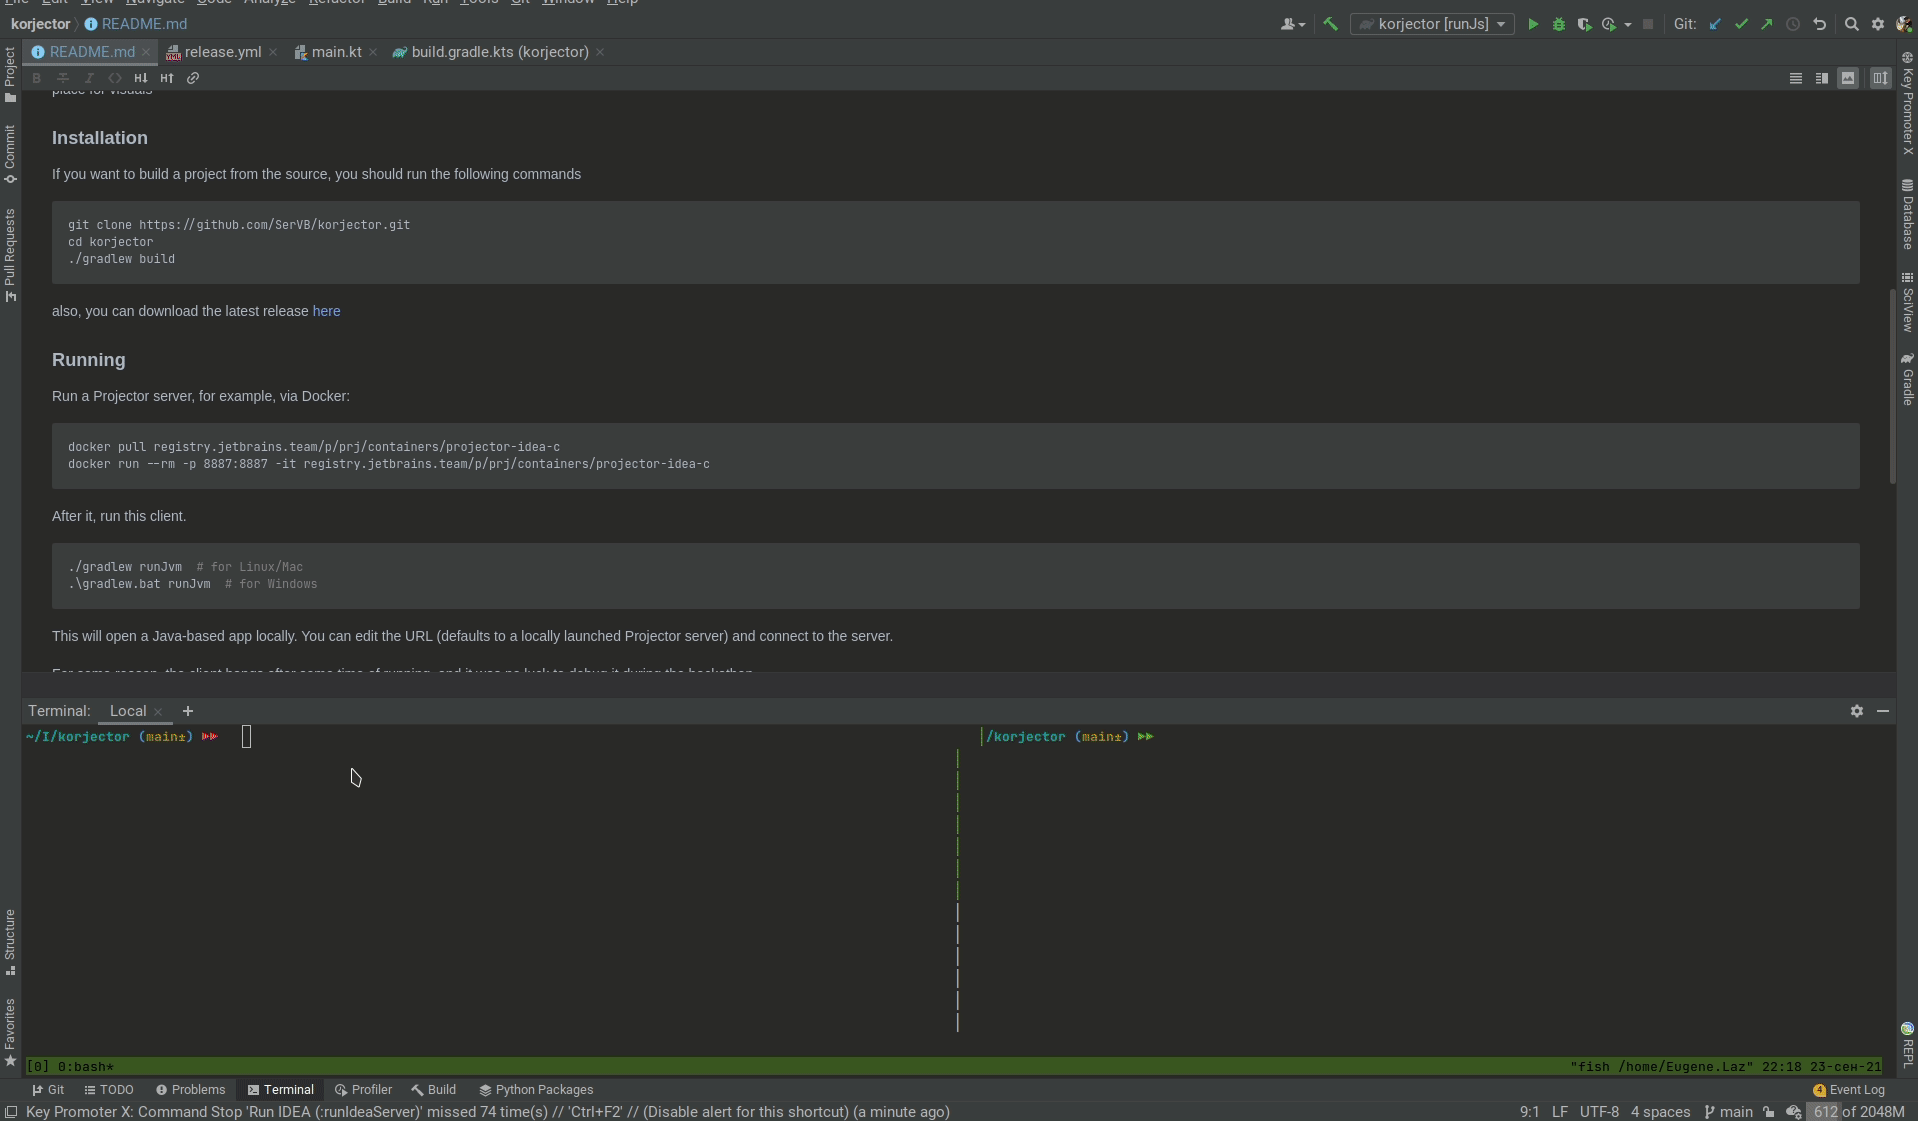Screen dimensions: 1918x1121
Task: Expand the profiler run options arrow
Action: coord(1628,24)
